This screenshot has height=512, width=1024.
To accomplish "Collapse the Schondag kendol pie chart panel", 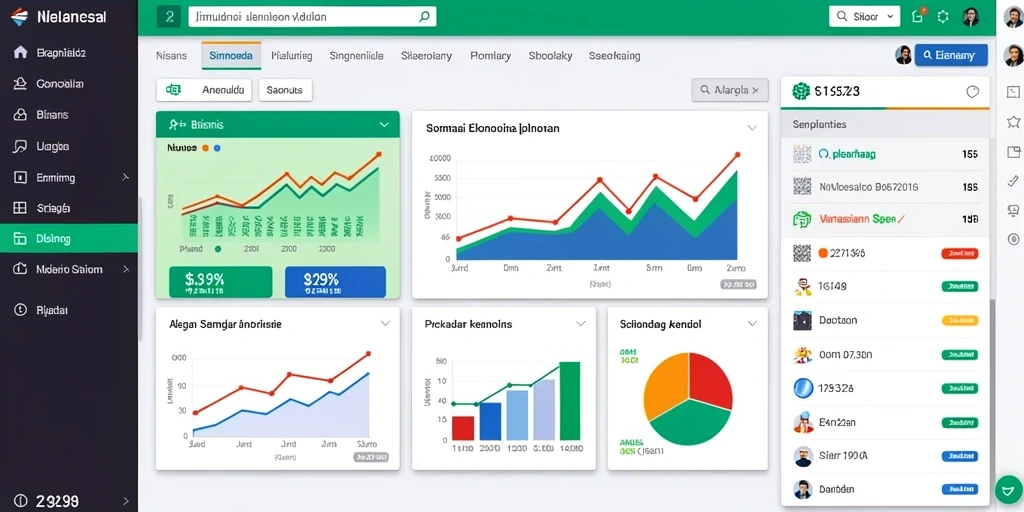I will click(752, 323).
